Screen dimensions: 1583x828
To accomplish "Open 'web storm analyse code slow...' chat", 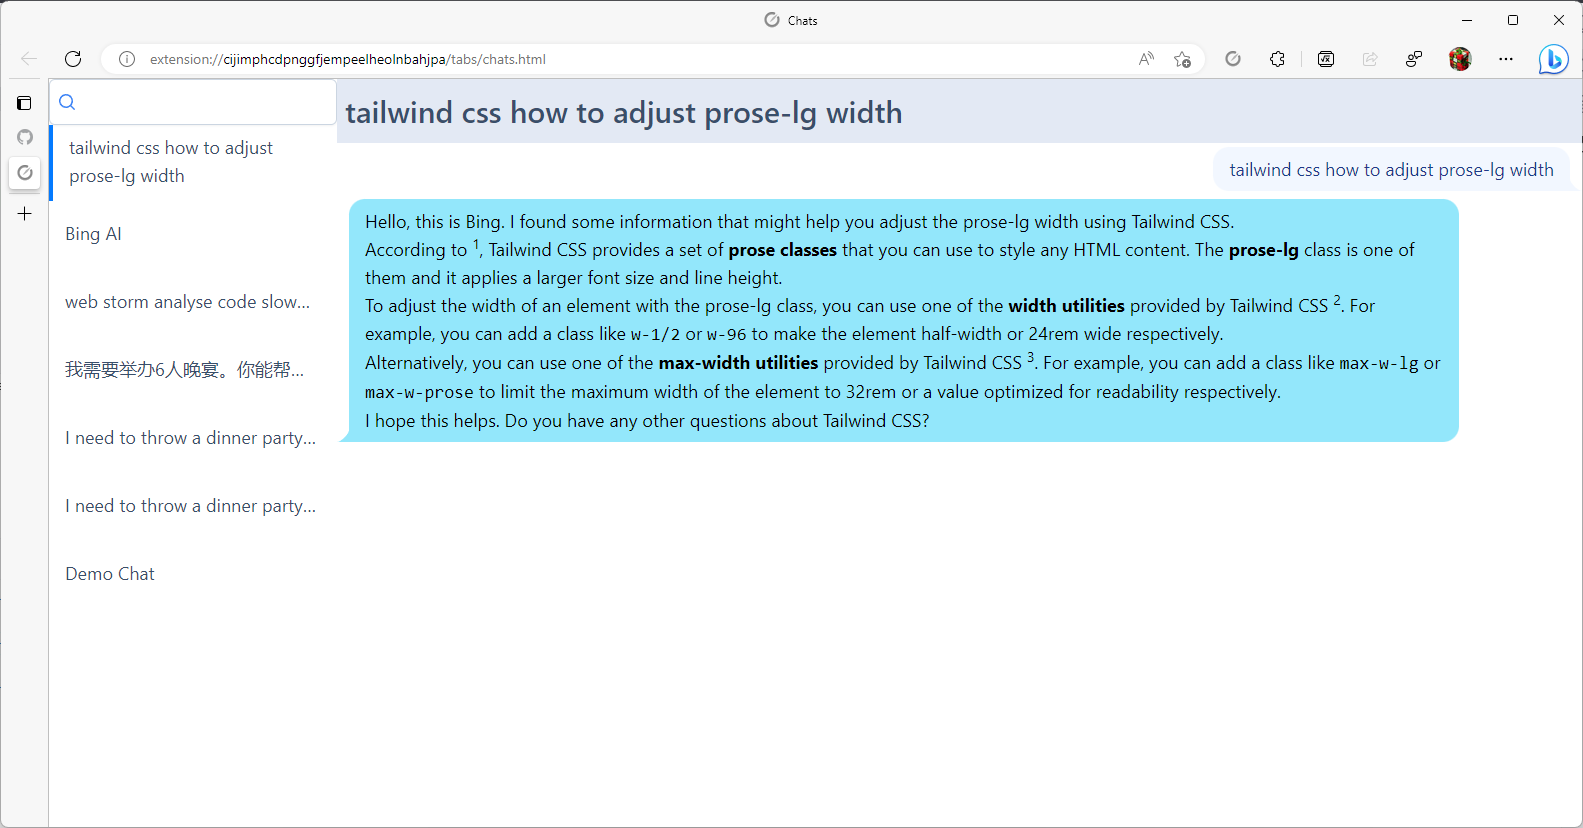I will [x=194, y=302].
